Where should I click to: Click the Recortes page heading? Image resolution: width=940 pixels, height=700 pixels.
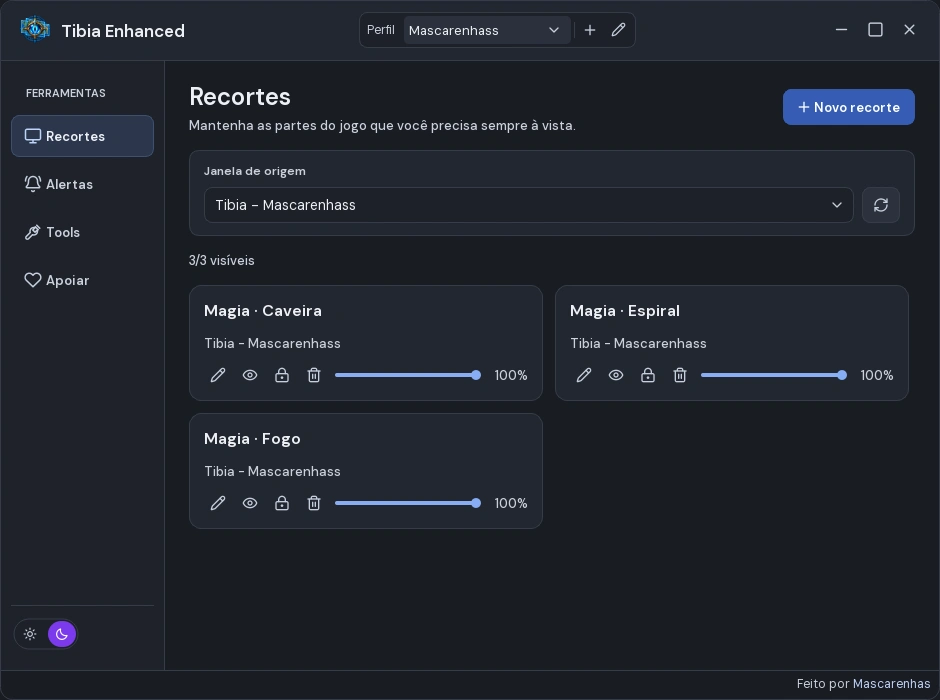pyautogui.click(x=240, y=96)
